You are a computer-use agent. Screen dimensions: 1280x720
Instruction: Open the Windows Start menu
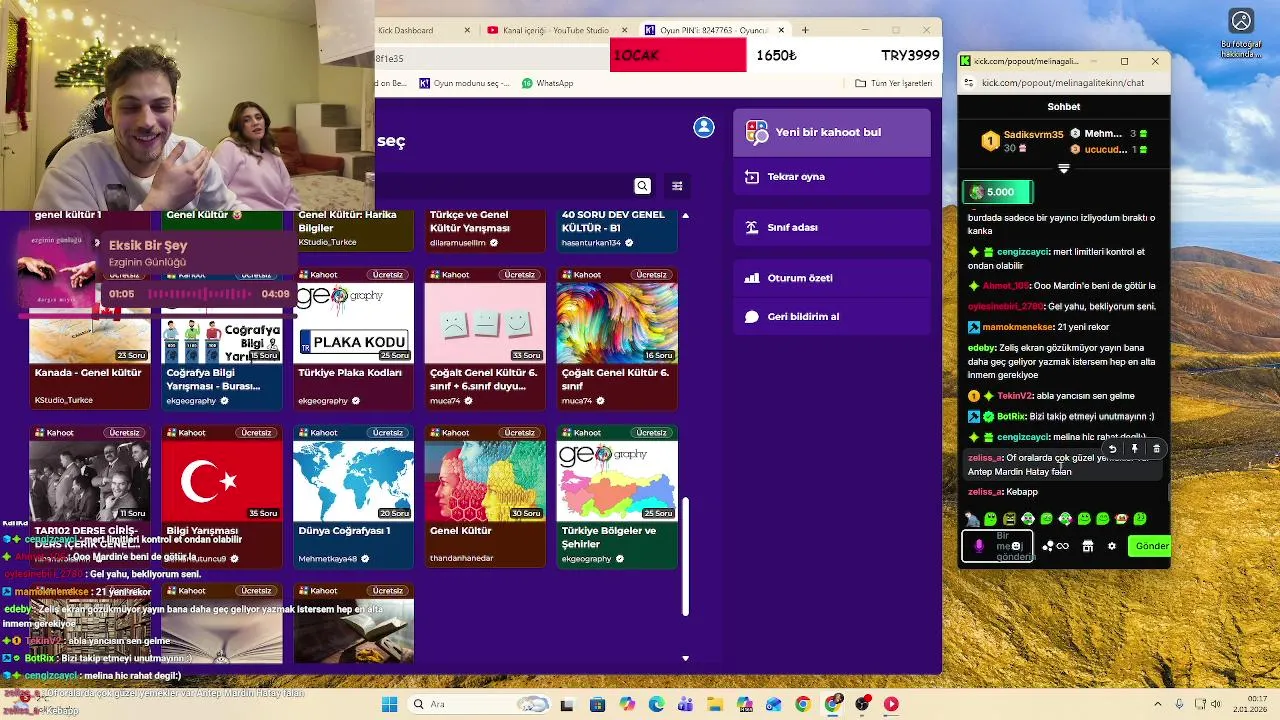point(389,704)
